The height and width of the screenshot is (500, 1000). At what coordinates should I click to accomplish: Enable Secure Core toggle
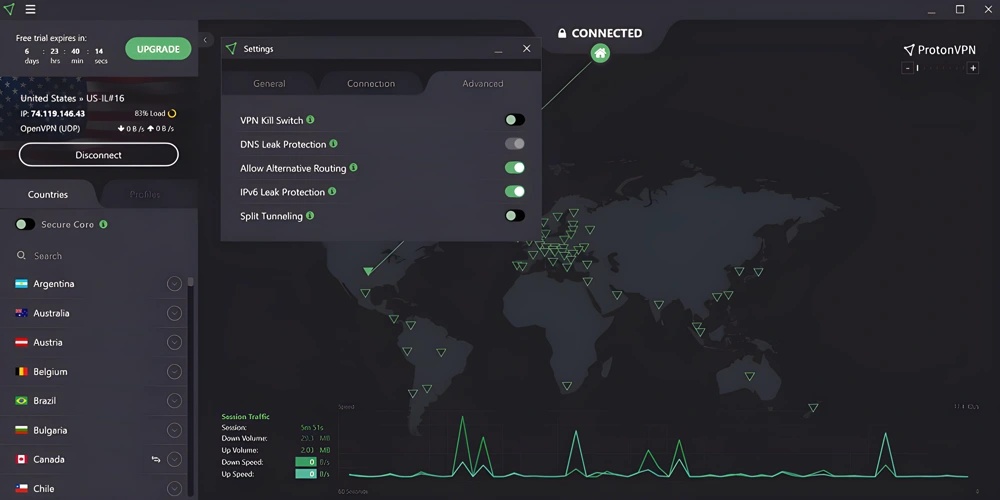pos(26,224)
